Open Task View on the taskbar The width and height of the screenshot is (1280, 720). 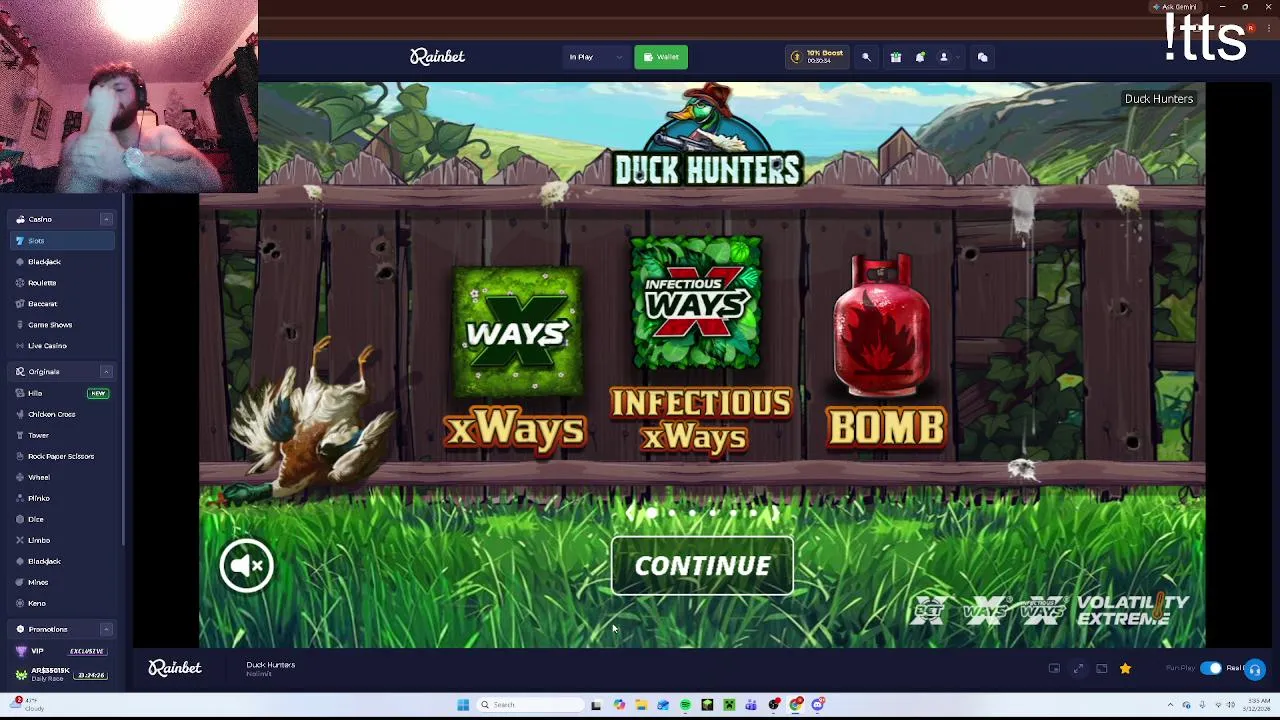(596, 705)
